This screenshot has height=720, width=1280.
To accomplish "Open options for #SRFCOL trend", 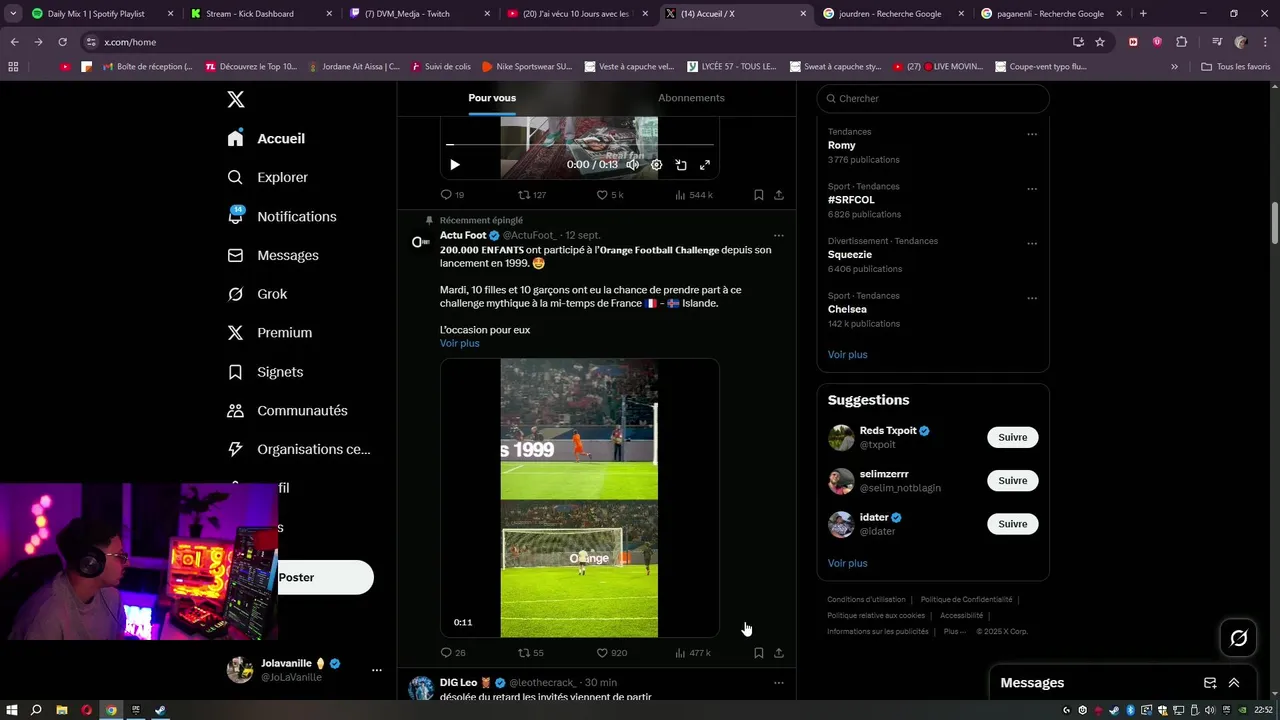I will 1032,189.
